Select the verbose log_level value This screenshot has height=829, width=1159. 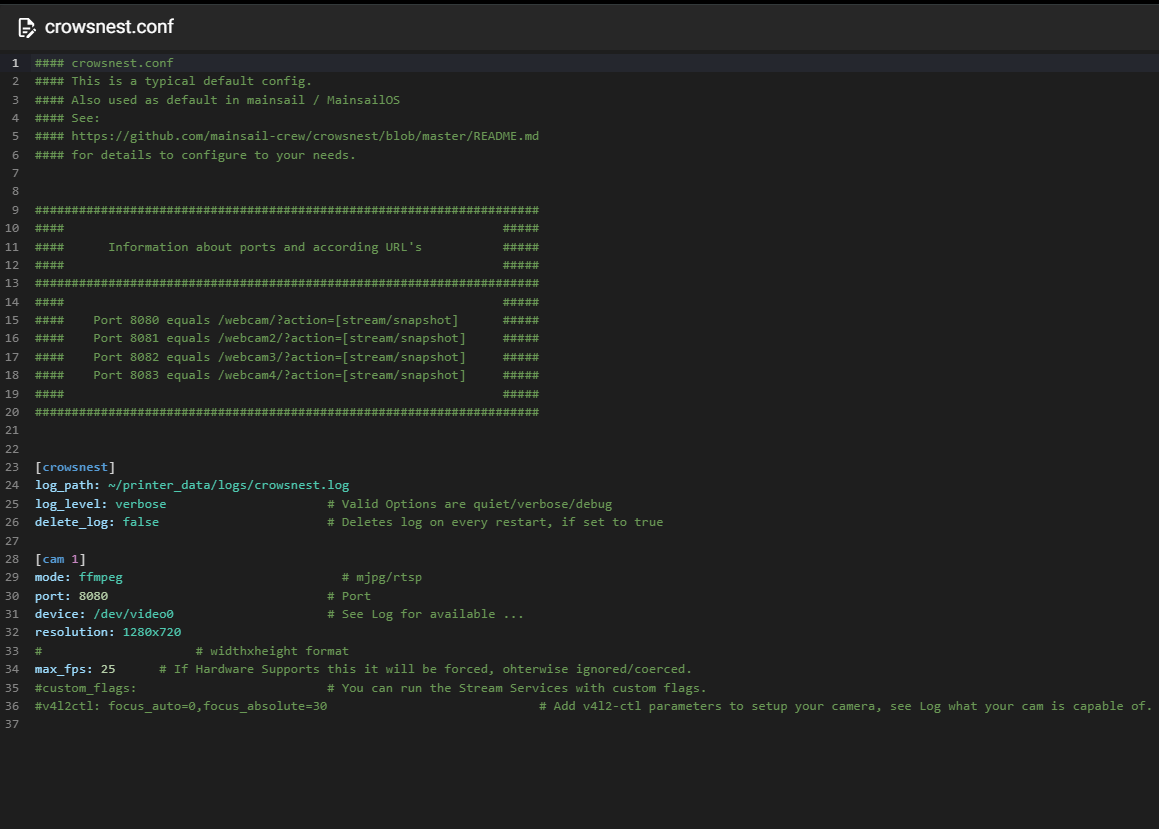140,503
